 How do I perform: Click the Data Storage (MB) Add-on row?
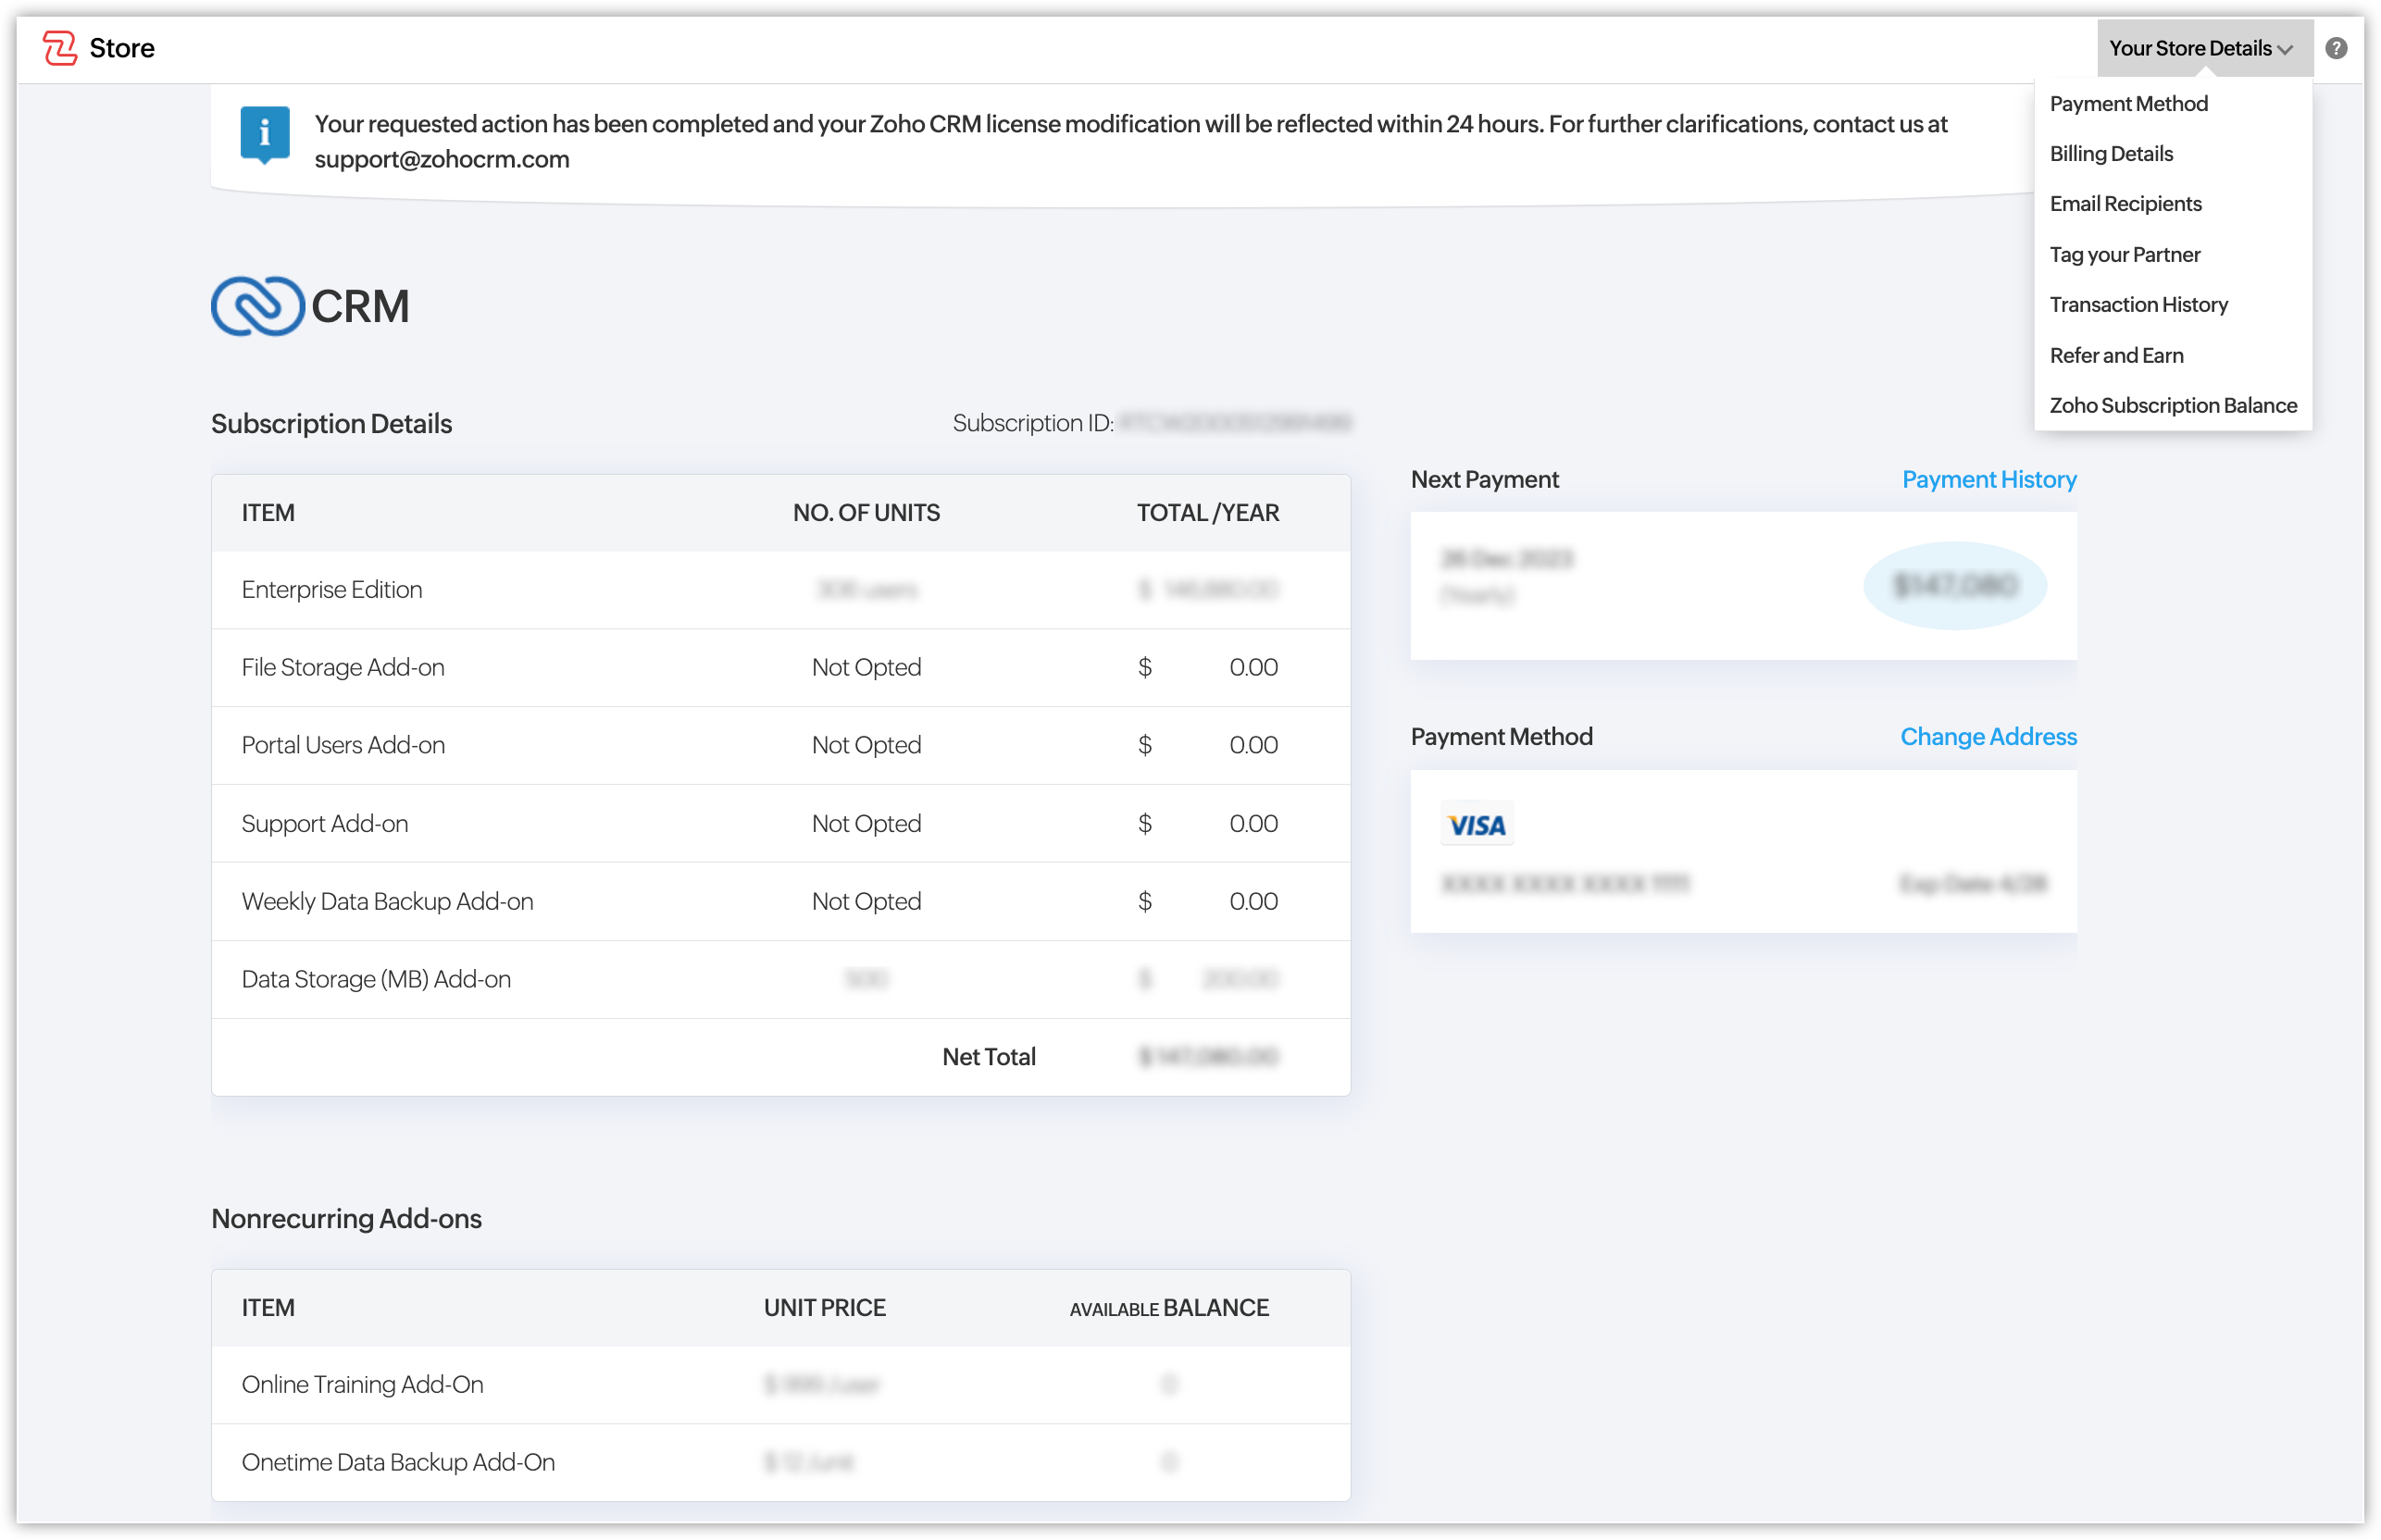pos(376,979)
